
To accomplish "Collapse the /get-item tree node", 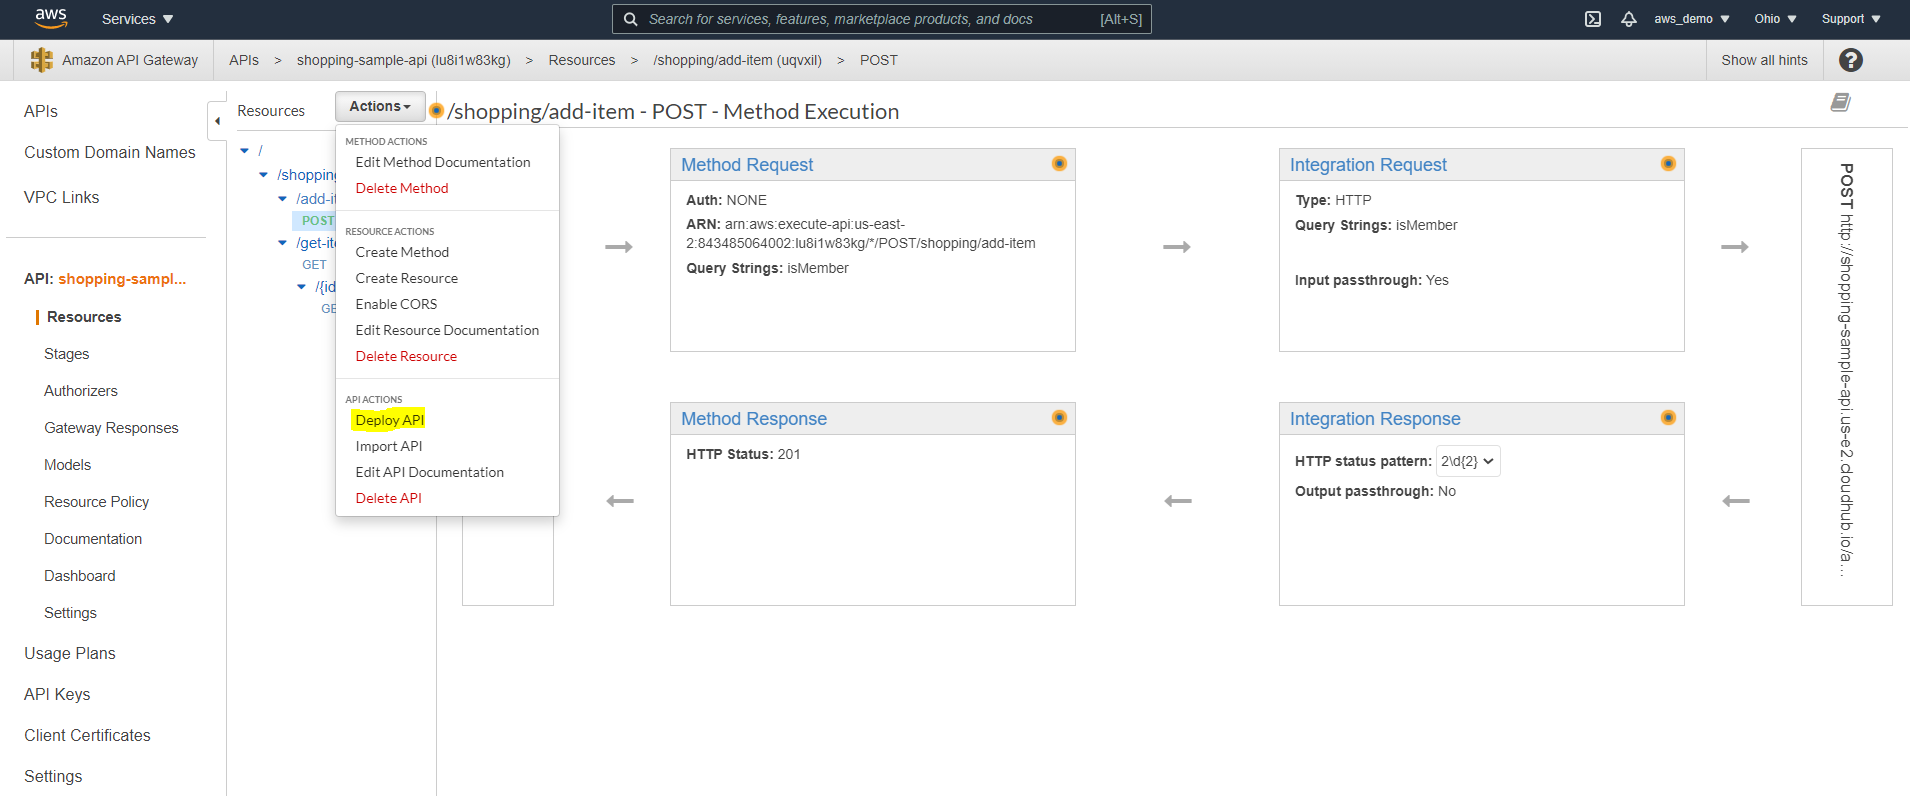I will click(282, 243).
